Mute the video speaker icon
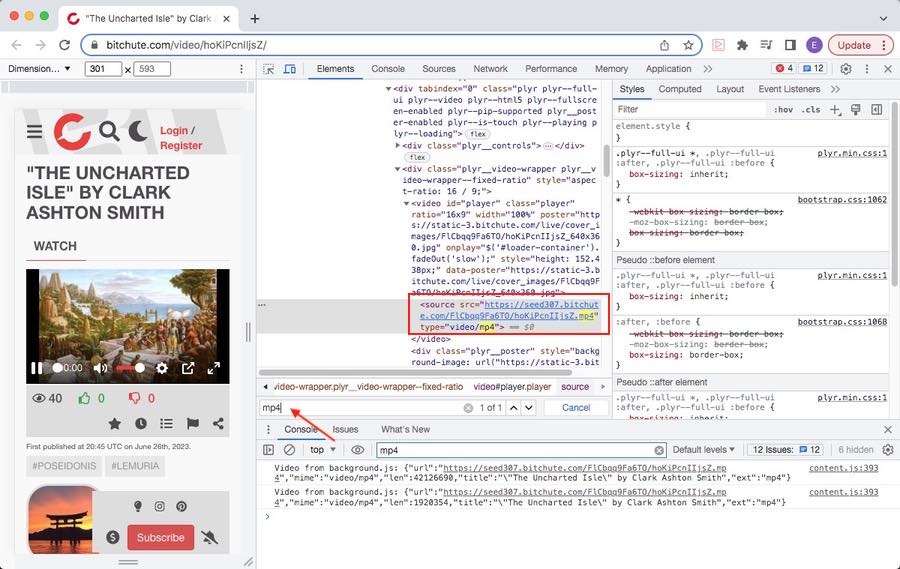900x569 pixels. (100, 368)
